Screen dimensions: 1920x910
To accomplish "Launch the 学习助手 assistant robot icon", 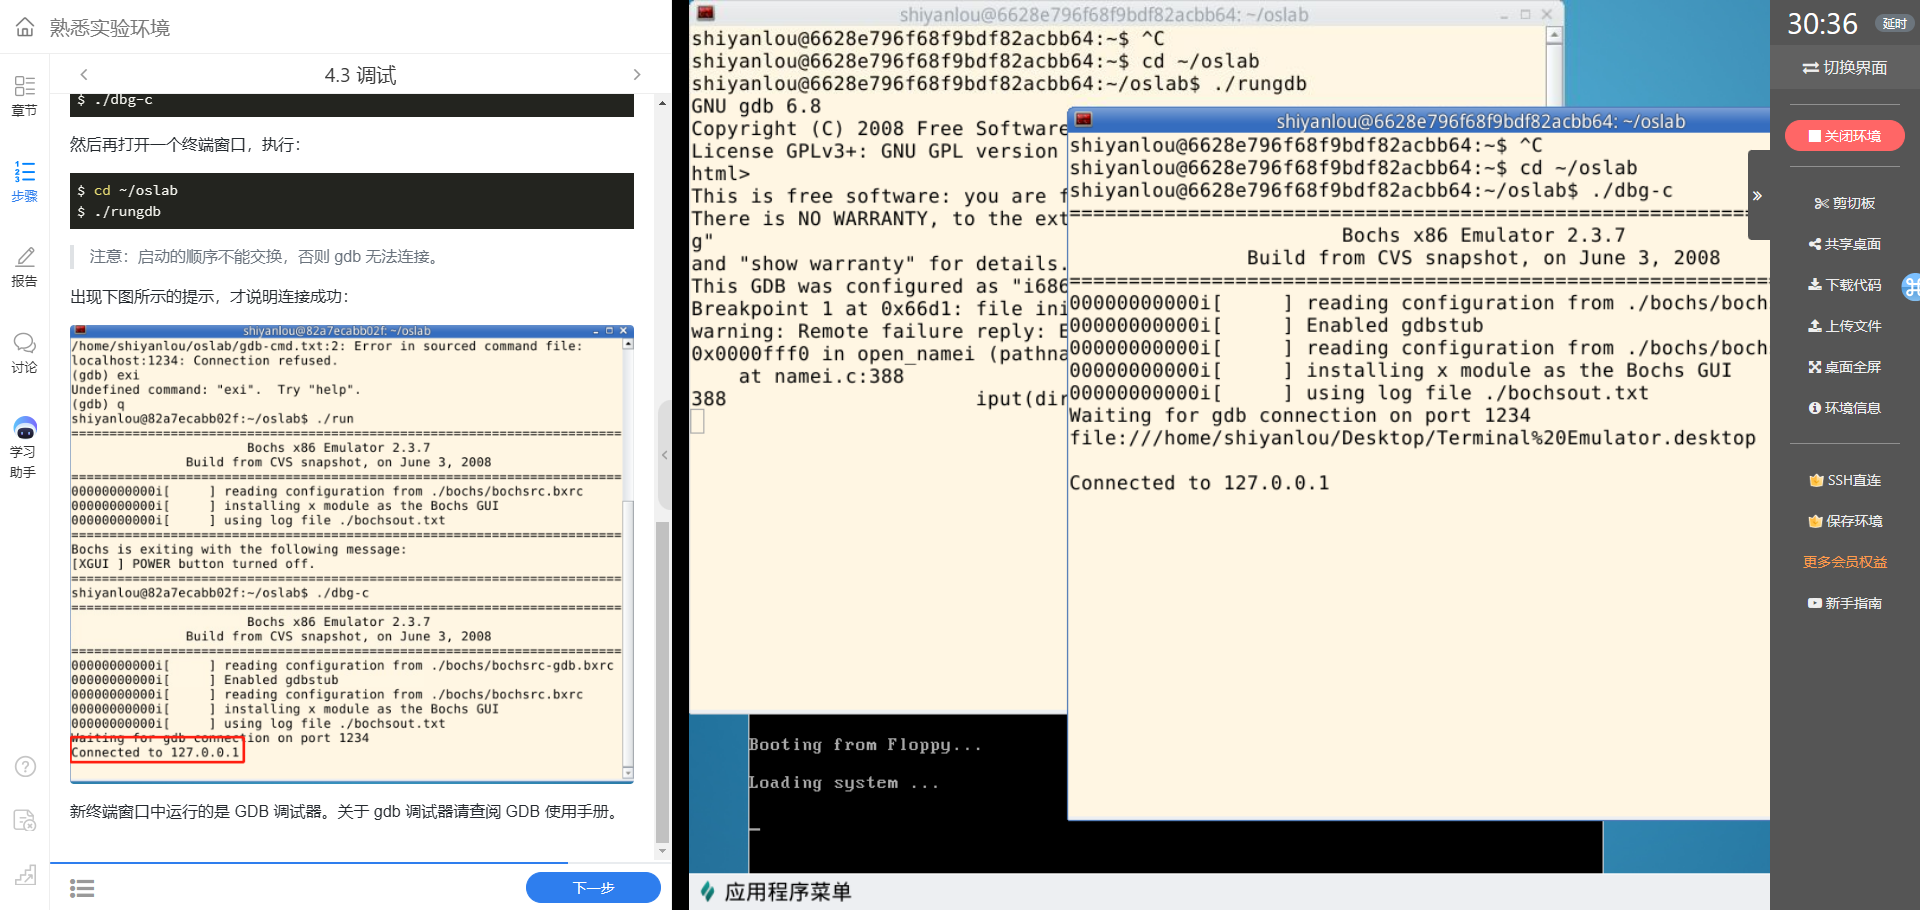I will click(x=25, y=446).
